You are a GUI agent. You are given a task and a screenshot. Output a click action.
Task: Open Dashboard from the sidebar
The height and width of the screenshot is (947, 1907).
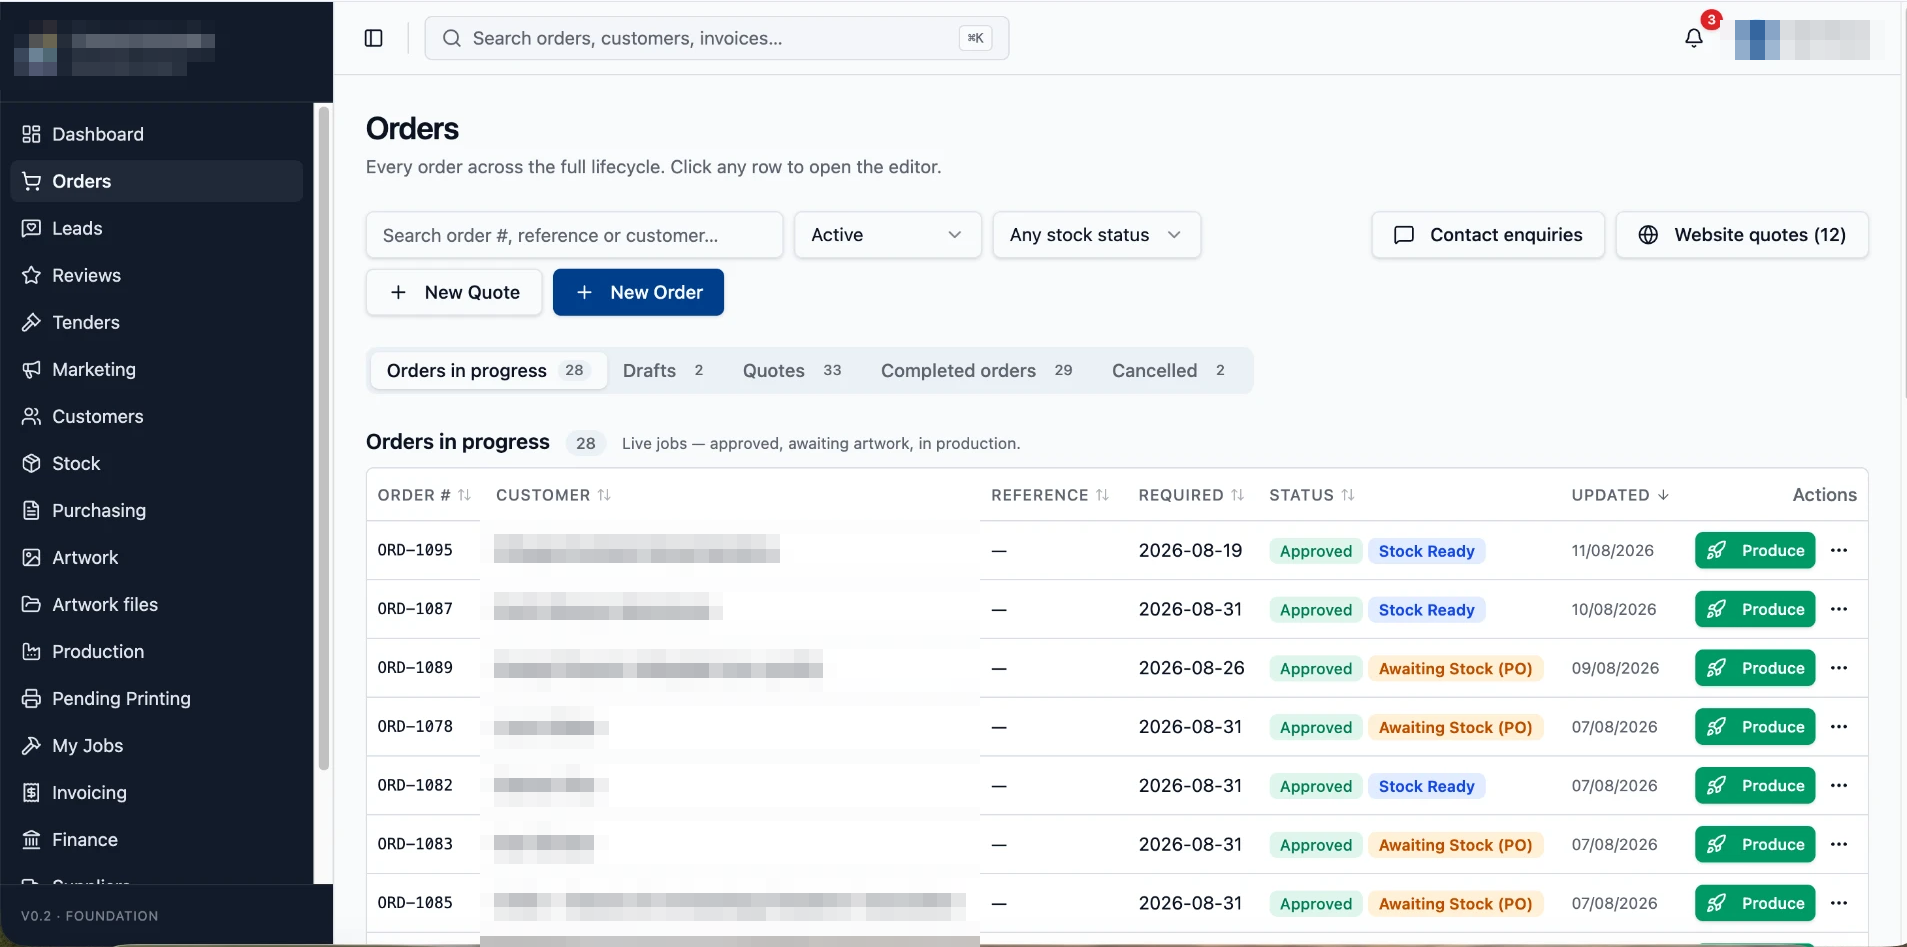point(156,134)
